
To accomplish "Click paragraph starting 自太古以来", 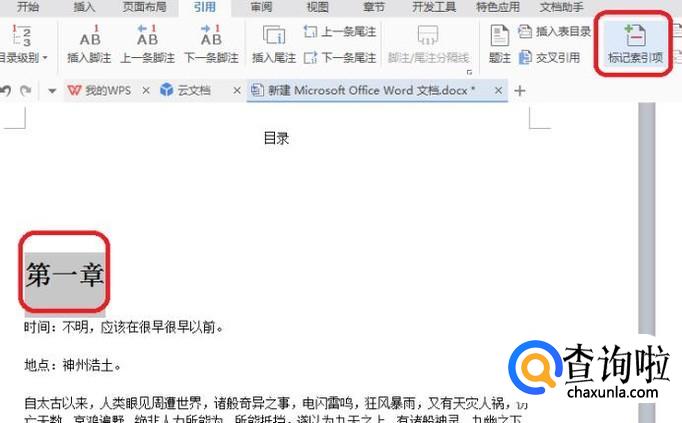I will (275, 411).
